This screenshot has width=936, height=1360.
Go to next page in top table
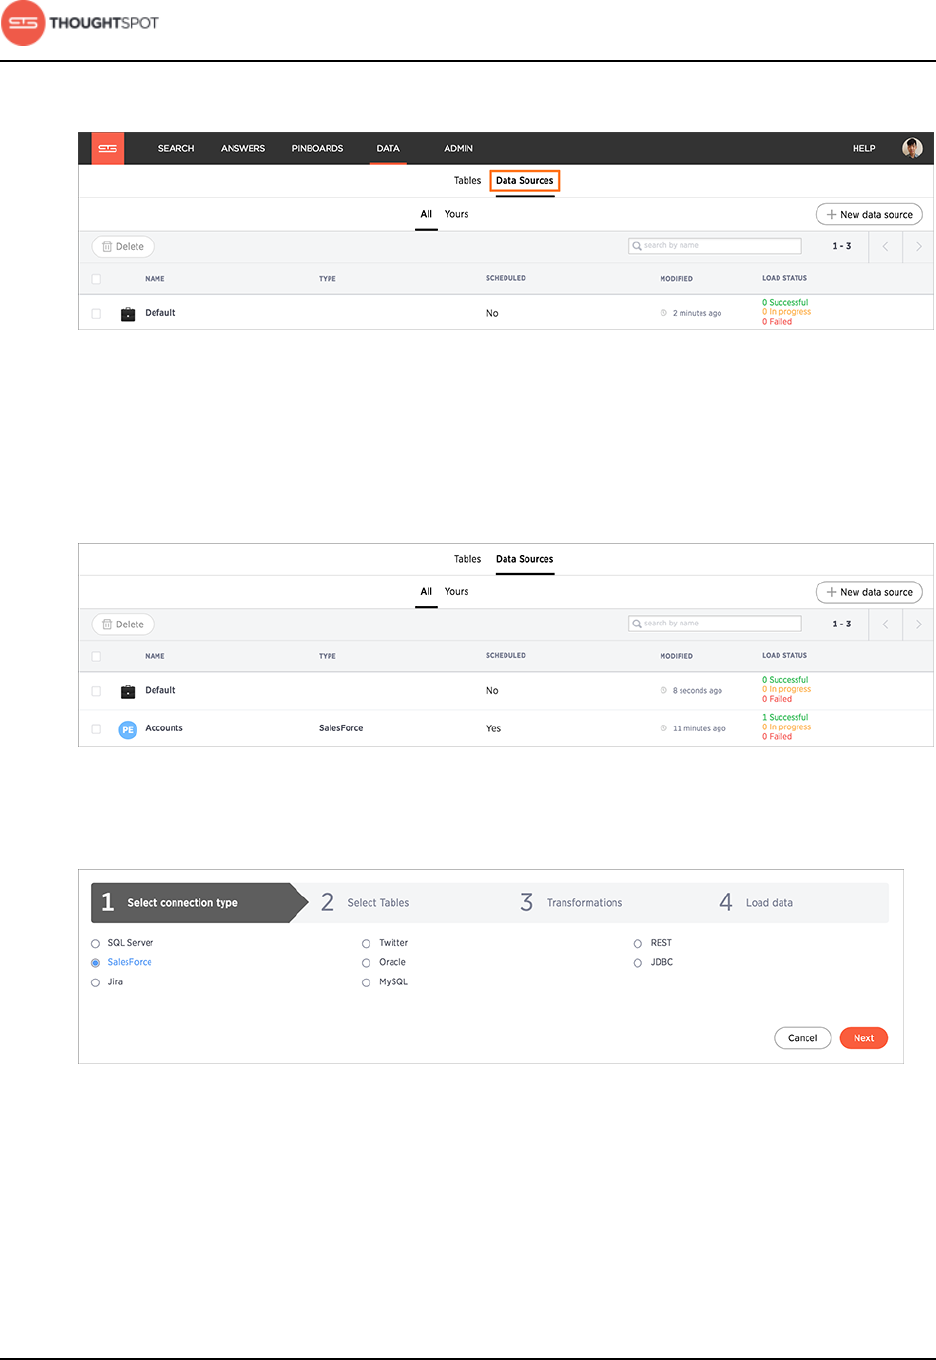[918, 246]
